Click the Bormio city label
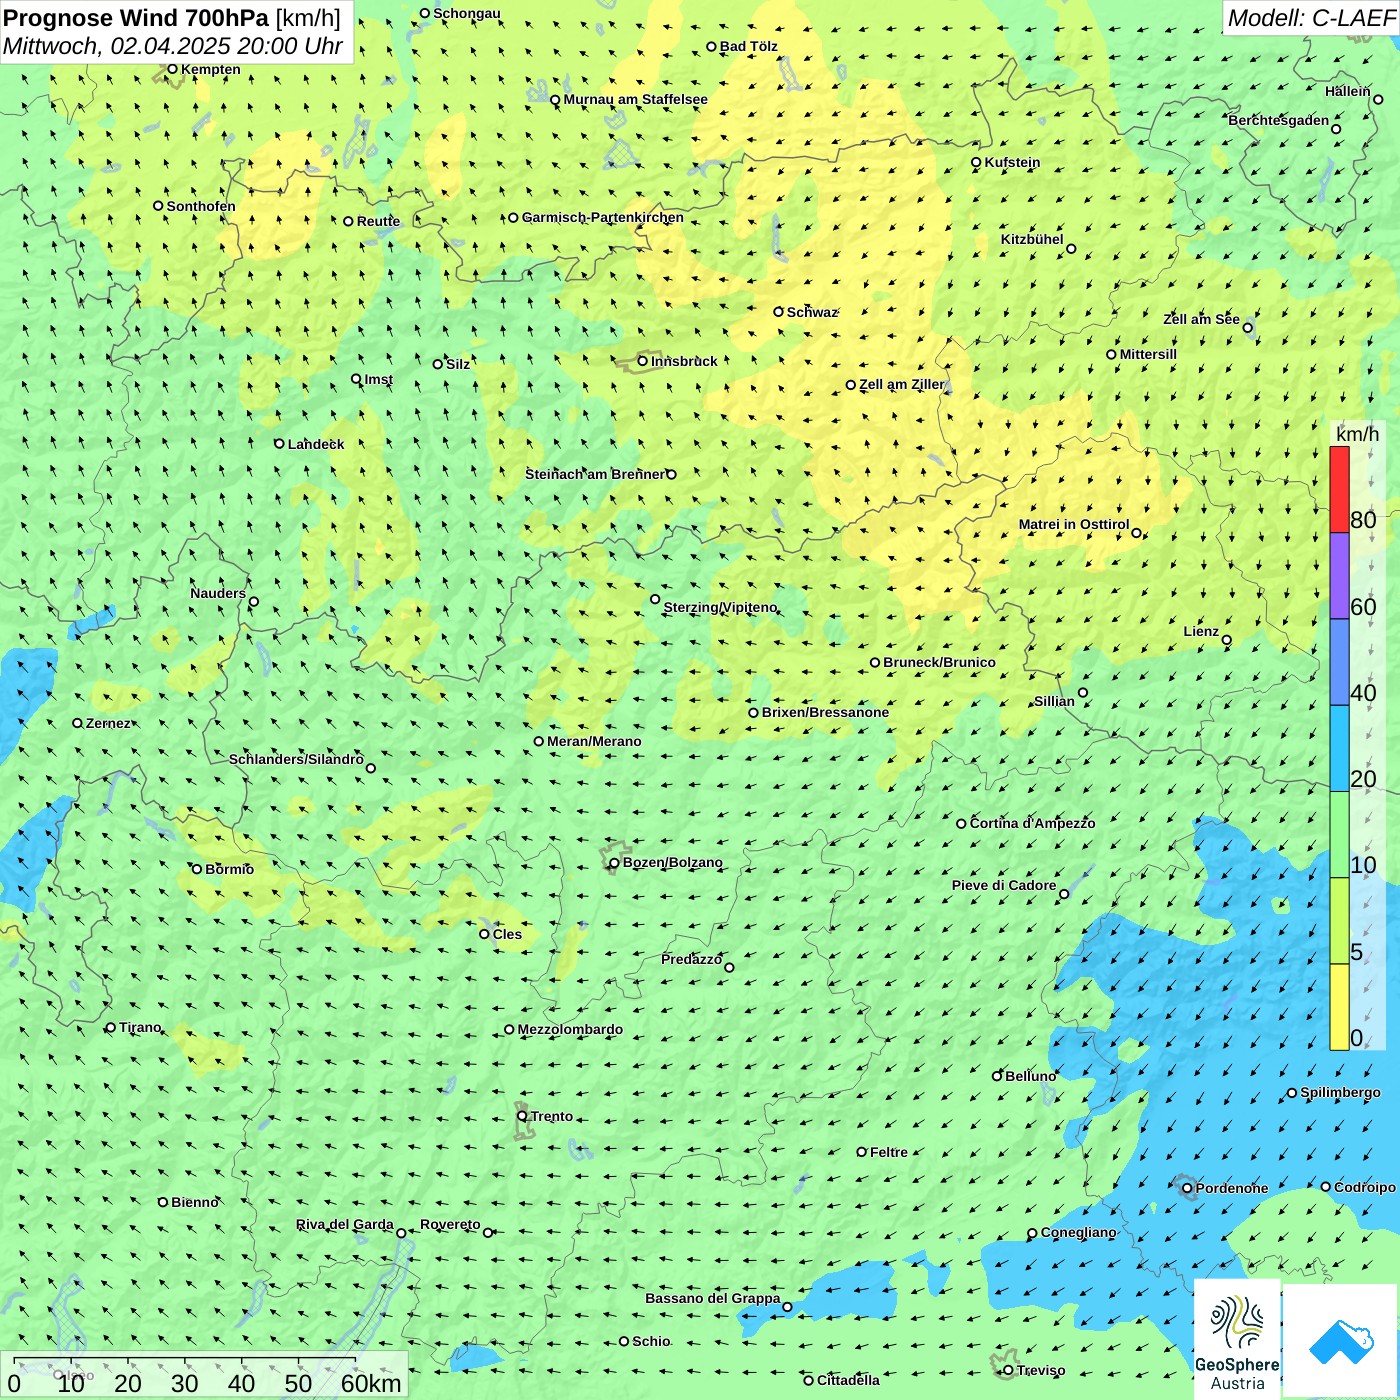The width and height of the screenshot is (1400, 1400). 229,869
